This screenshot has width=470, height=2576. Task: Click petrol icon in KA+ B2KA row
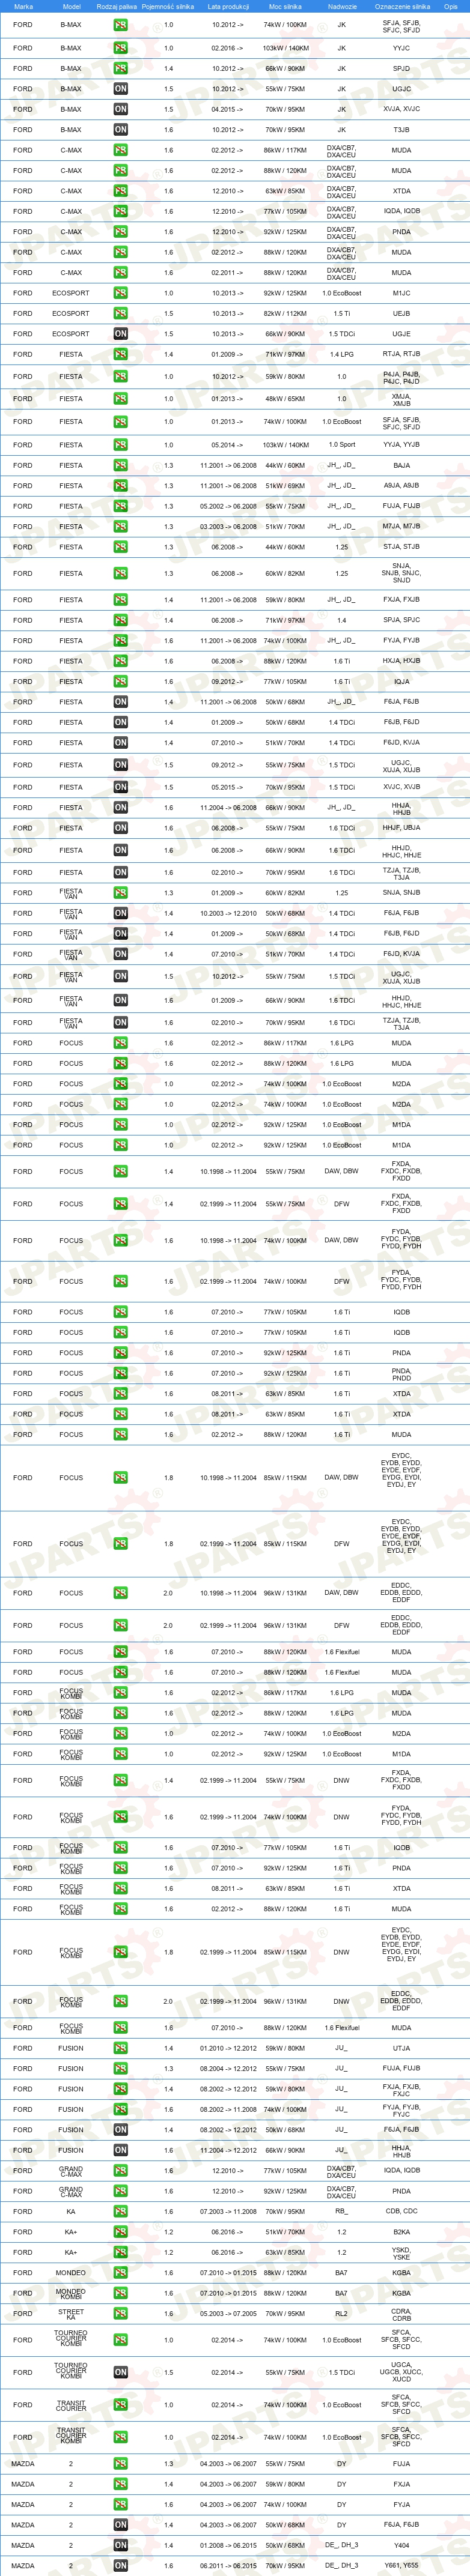point(120,2231)
